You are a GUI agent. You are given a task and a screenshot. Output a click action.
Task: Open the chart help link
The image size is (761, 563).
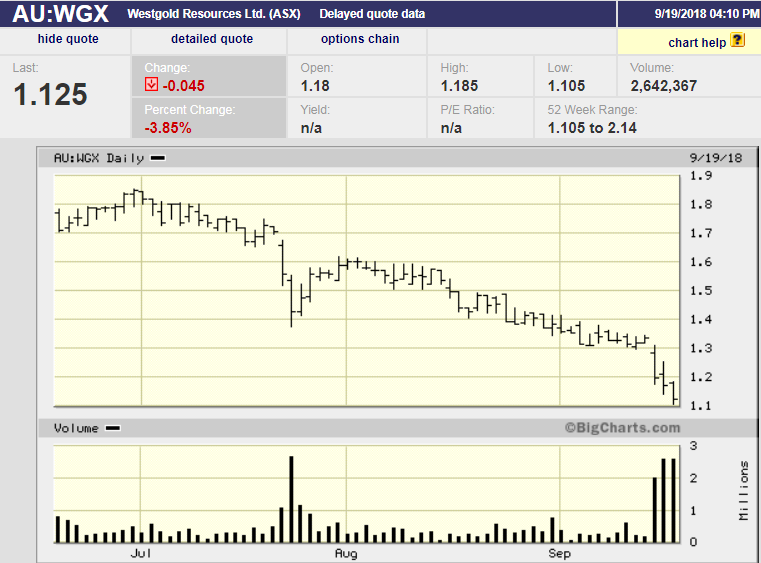[x=697, y=43]
